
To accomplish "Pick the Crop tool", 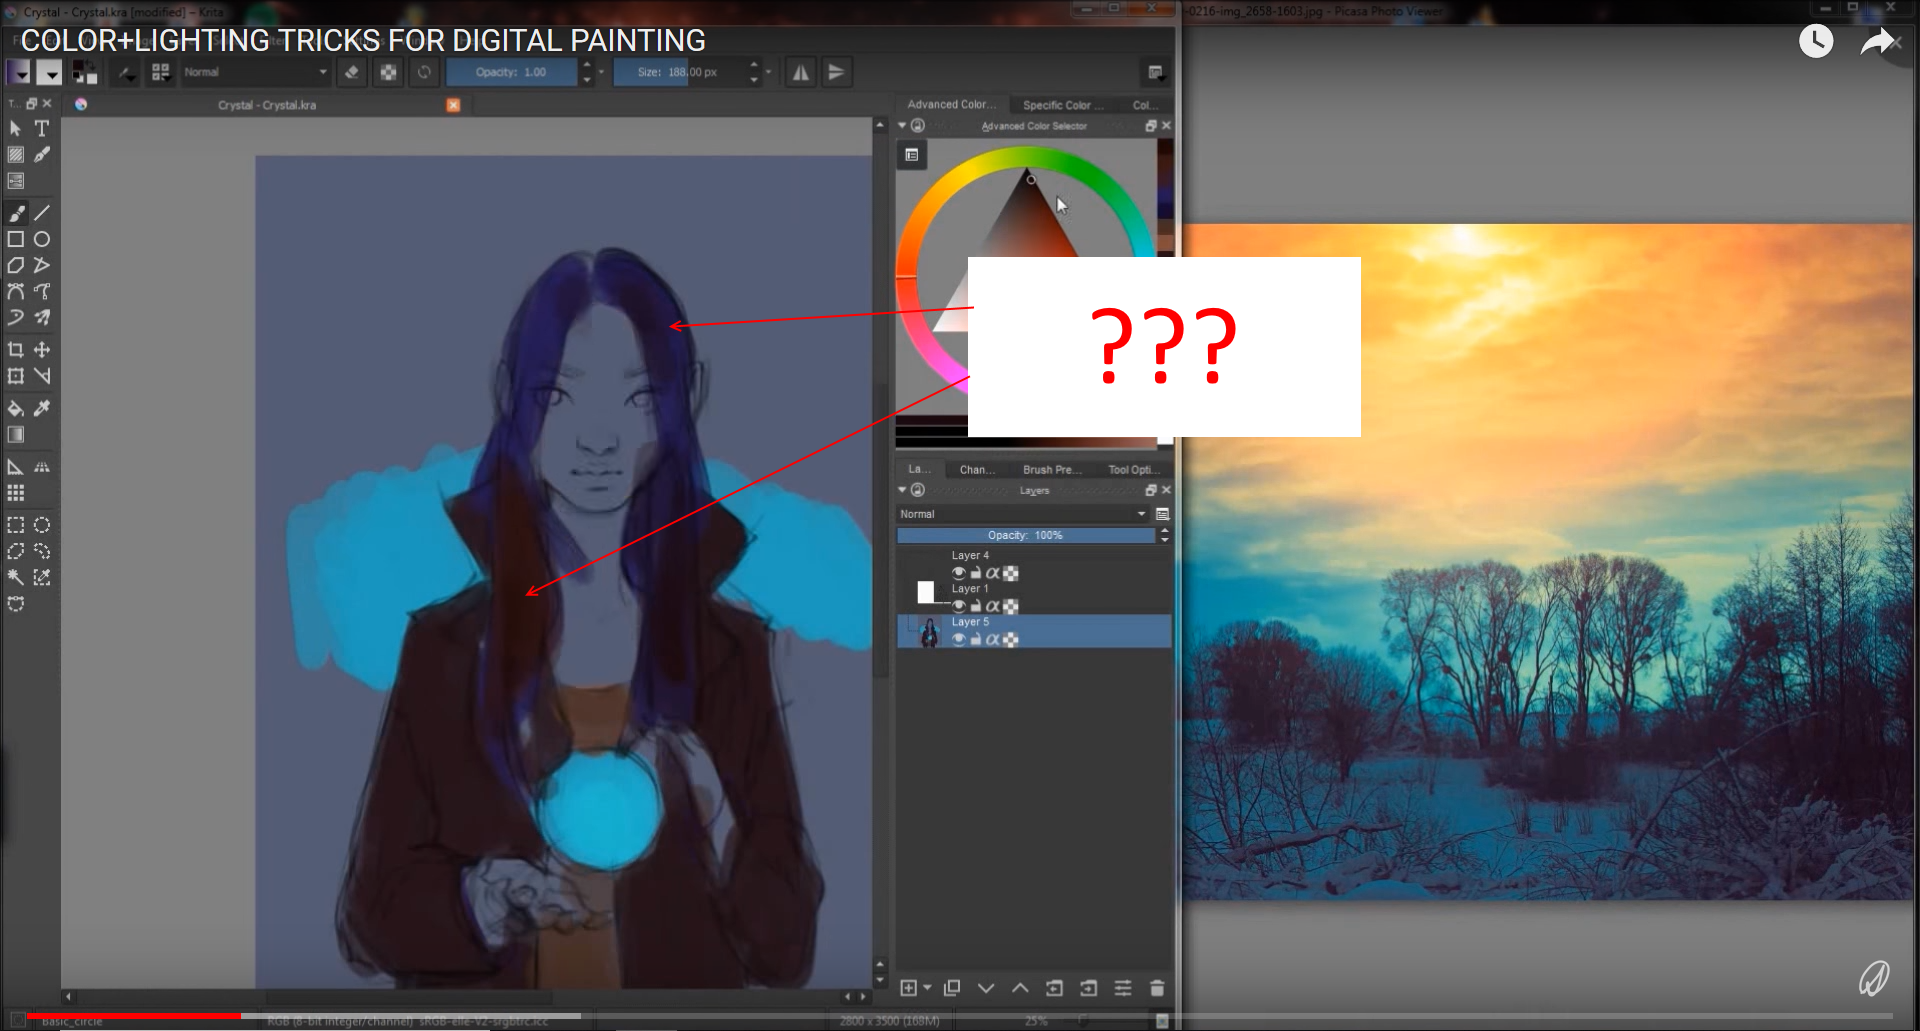I will (16, 350).
